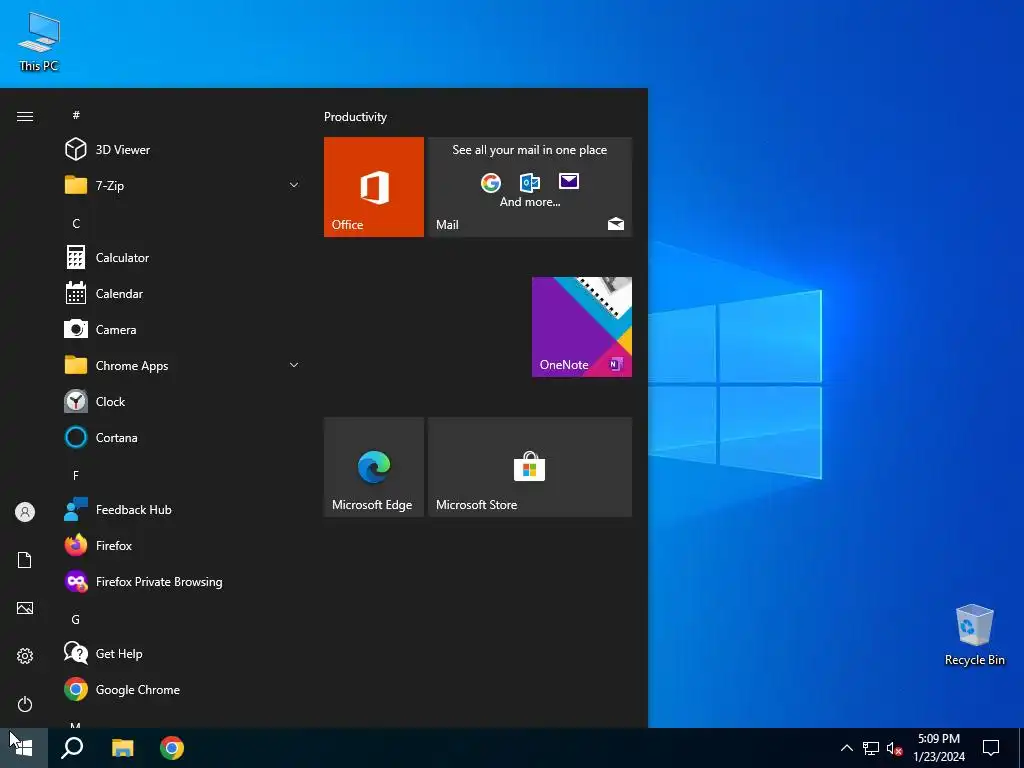Open Feedback Hub
Screen dimensions: 1024x768
(x=183, y=509)
